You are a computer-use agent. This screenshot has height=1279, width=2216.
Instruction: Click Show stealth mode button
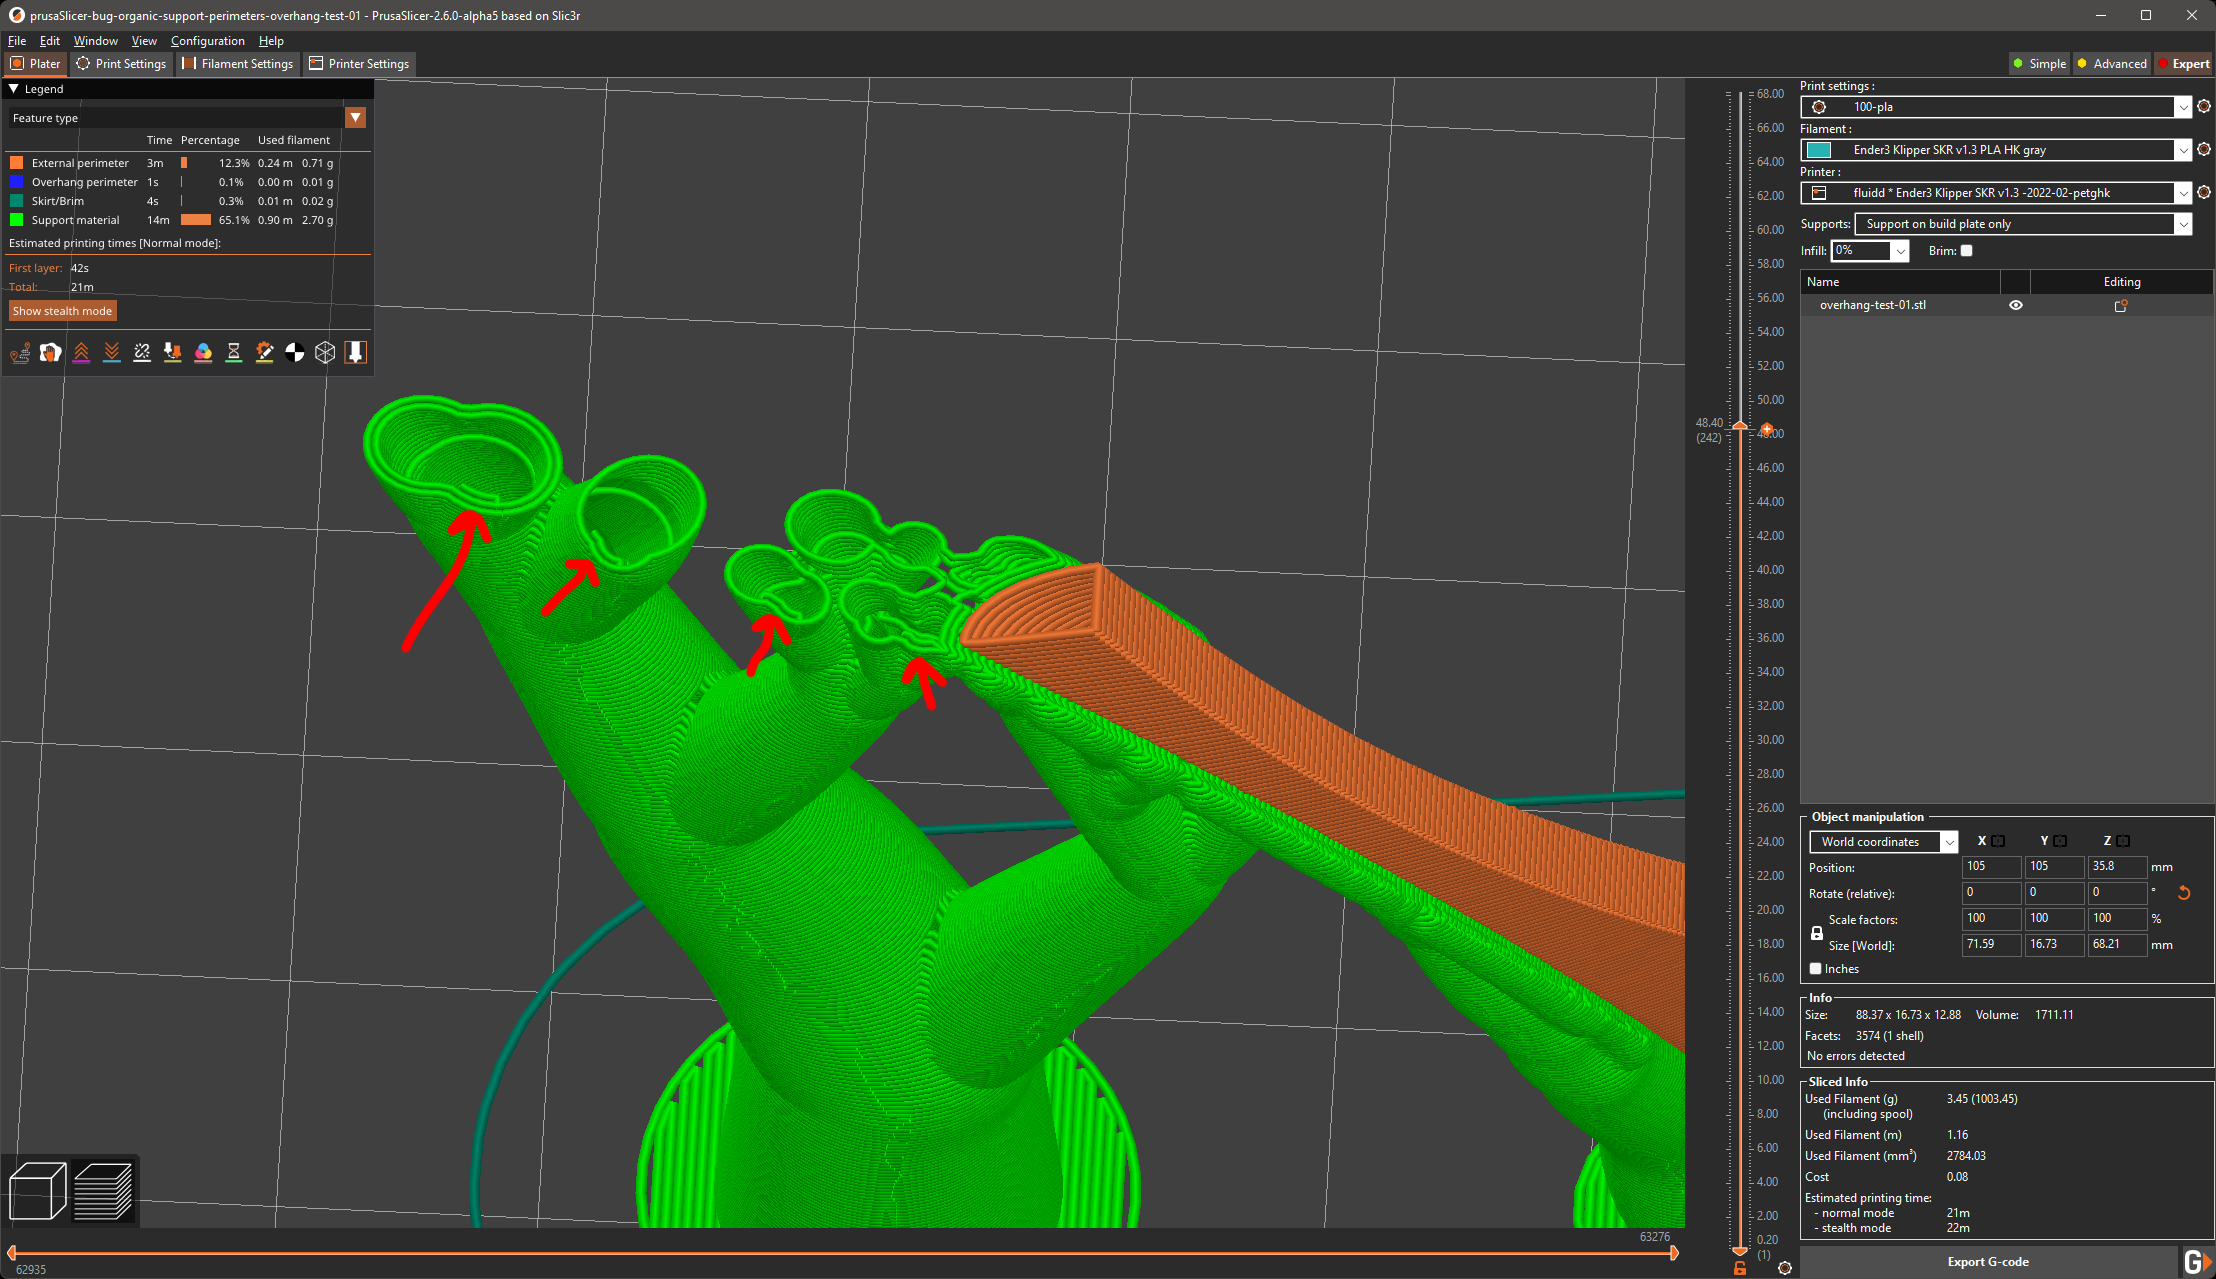[x=62, y=310]
